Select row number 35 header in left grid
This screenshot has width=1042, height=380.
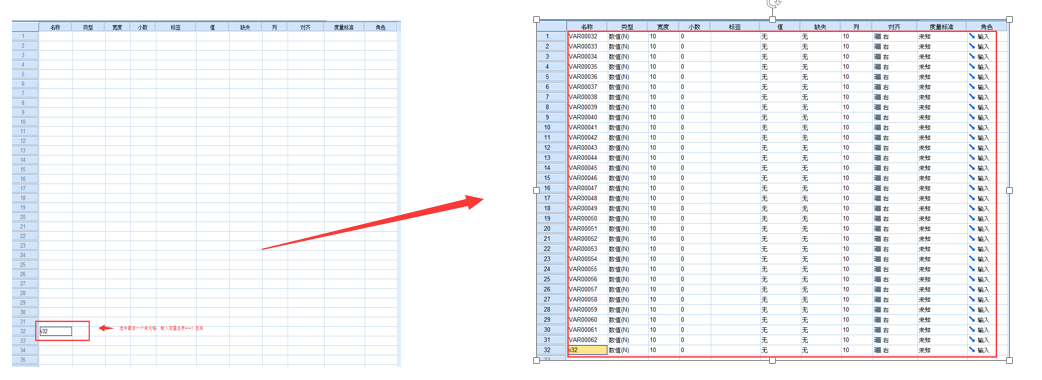point(25,359)
